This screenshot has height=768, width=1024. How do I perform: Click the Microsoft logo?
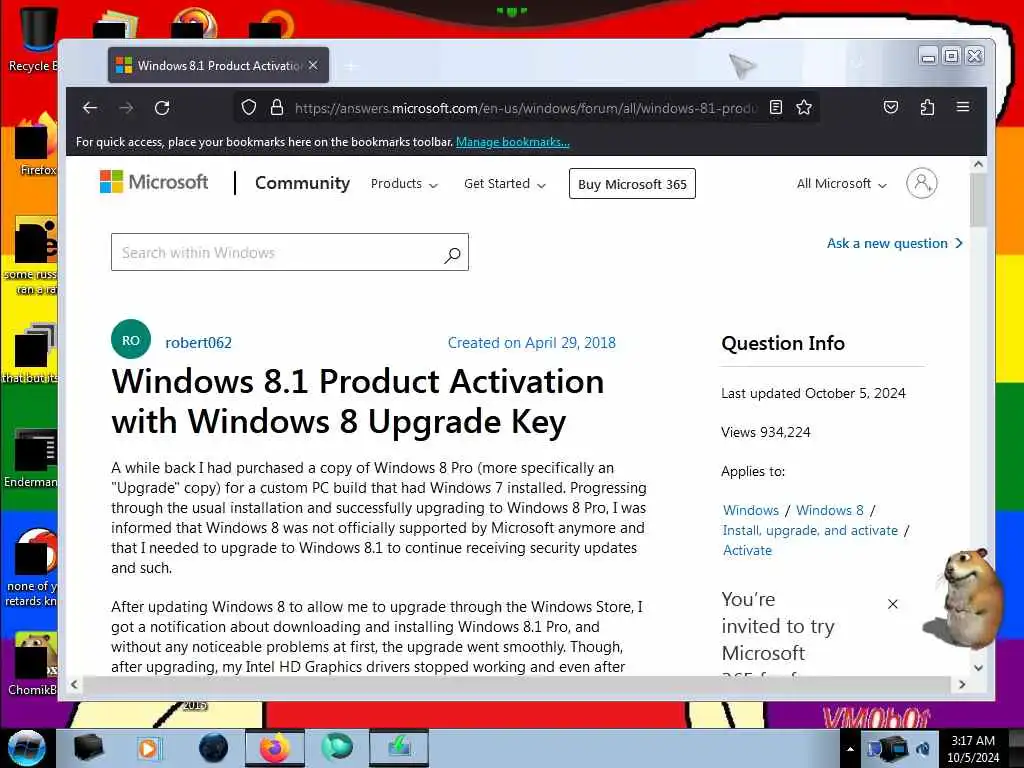[x=154, y=182]
